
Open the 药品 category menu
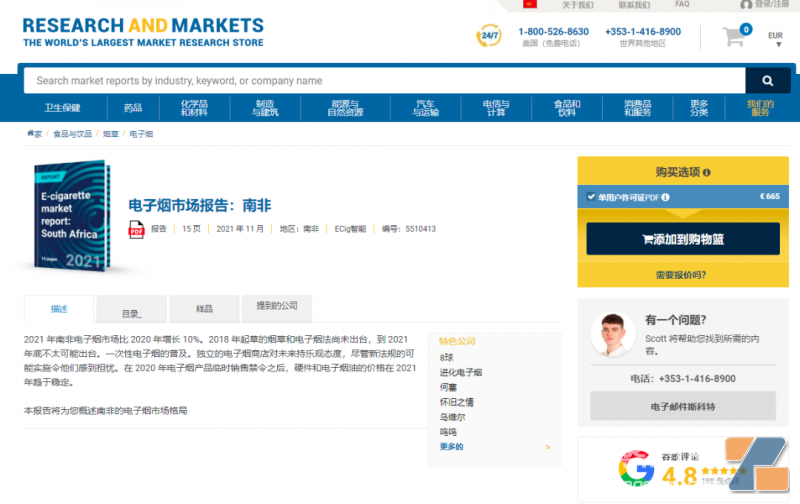pyautogui.click(x=133, y=108)
